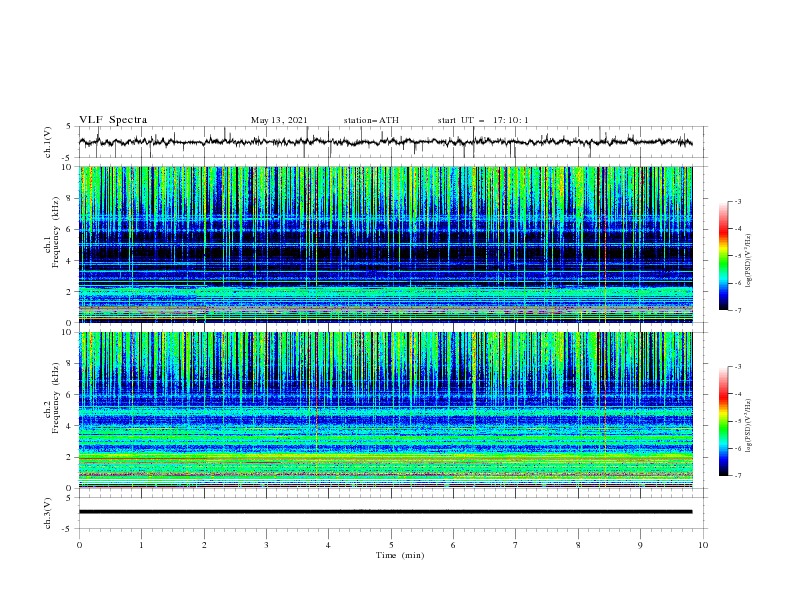Click the ch.2 'Frequency (kHz)' axis label
The image size is (792, 612).
(x=55, y=397)
